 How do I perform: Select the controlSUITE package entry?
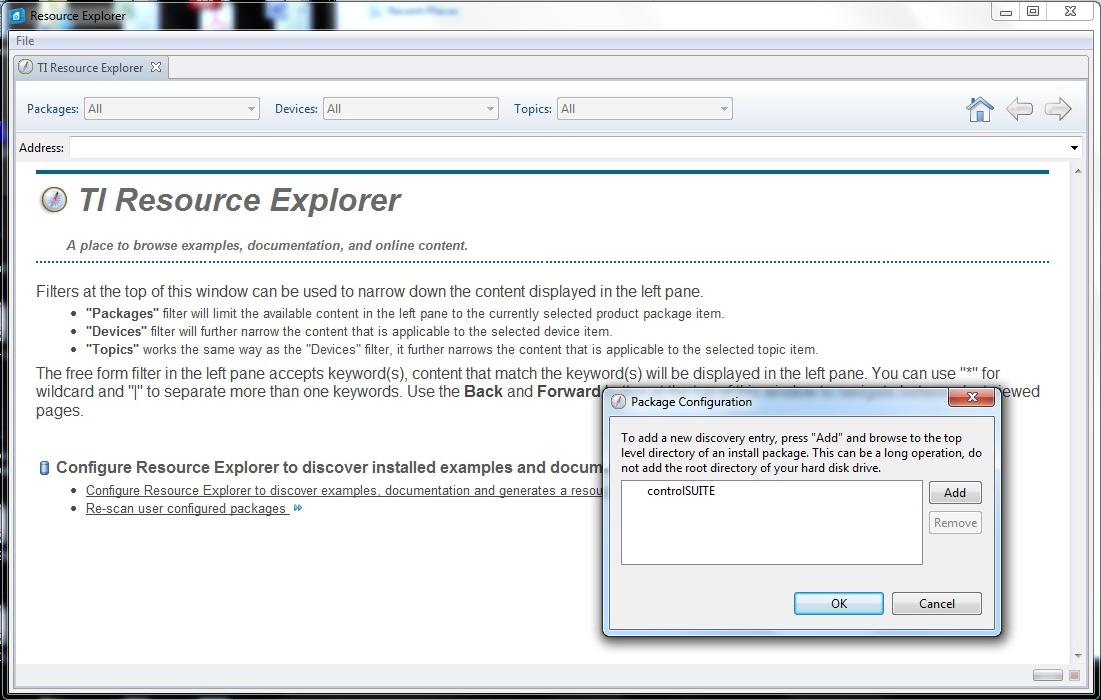680,491
